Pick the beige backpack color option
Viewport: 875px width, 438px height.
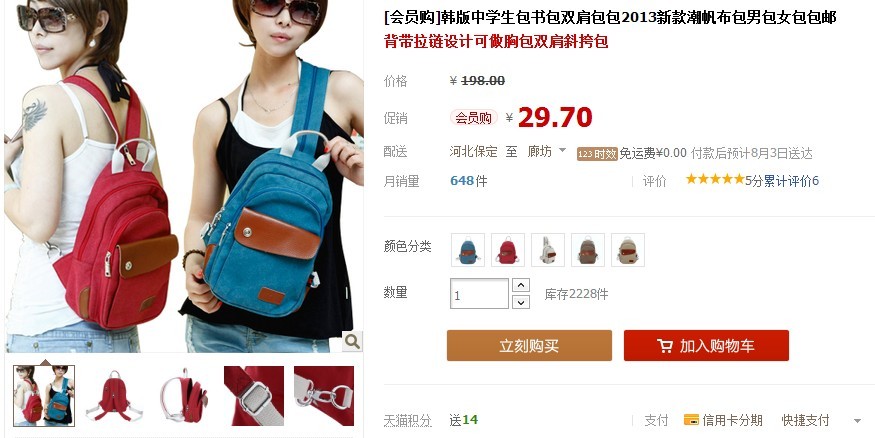(x=628, y=249)
